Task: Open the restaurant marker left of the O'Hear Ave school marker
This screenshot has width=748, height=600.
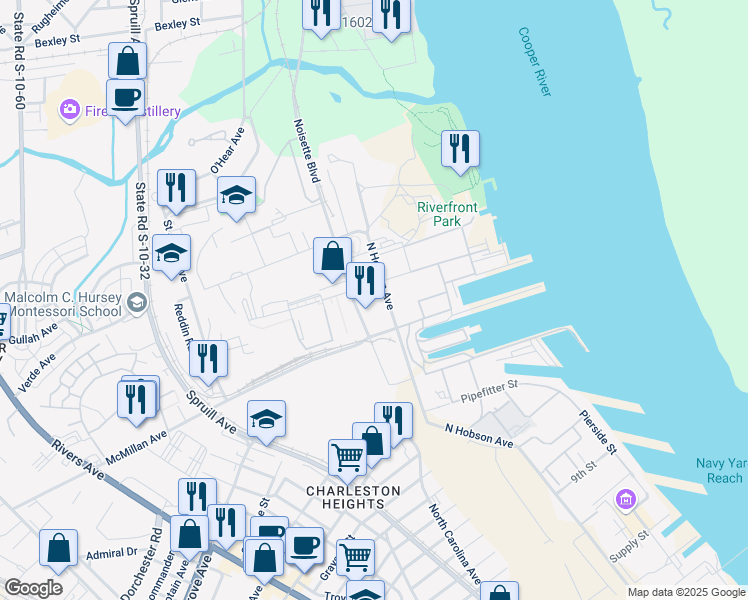Action: (x=177, y=190)
